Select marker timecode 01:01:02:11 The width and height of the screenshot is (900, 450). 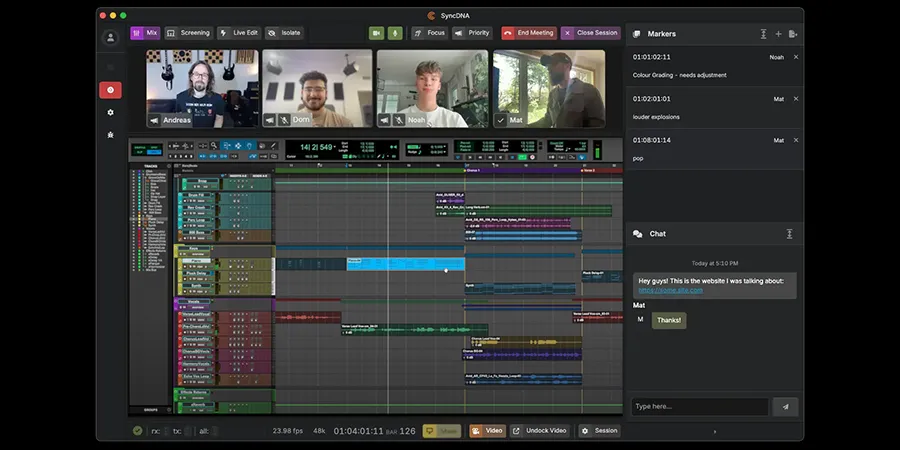[x=651, y=57]
